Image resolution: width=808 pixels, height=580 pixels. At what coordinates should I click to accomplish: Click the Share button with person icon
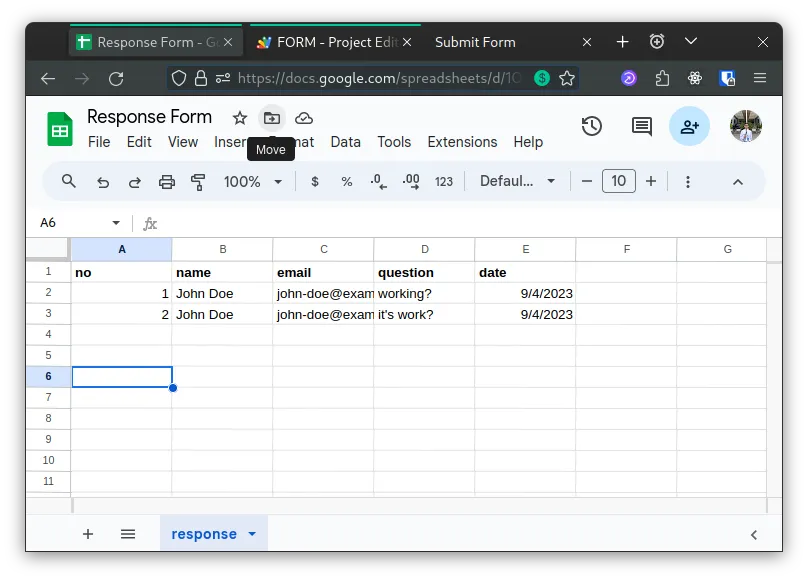tap(689, 126)
